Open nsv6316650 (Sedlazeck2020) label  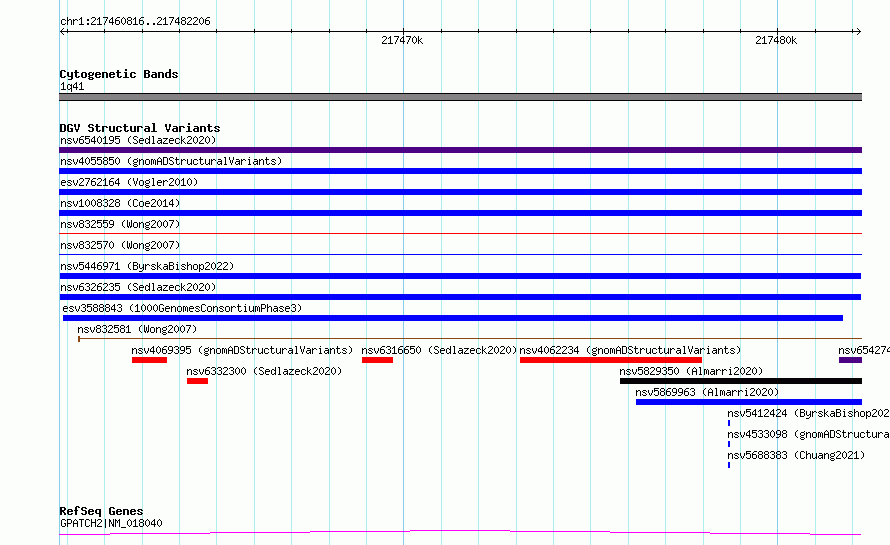[x=439, y=350]
